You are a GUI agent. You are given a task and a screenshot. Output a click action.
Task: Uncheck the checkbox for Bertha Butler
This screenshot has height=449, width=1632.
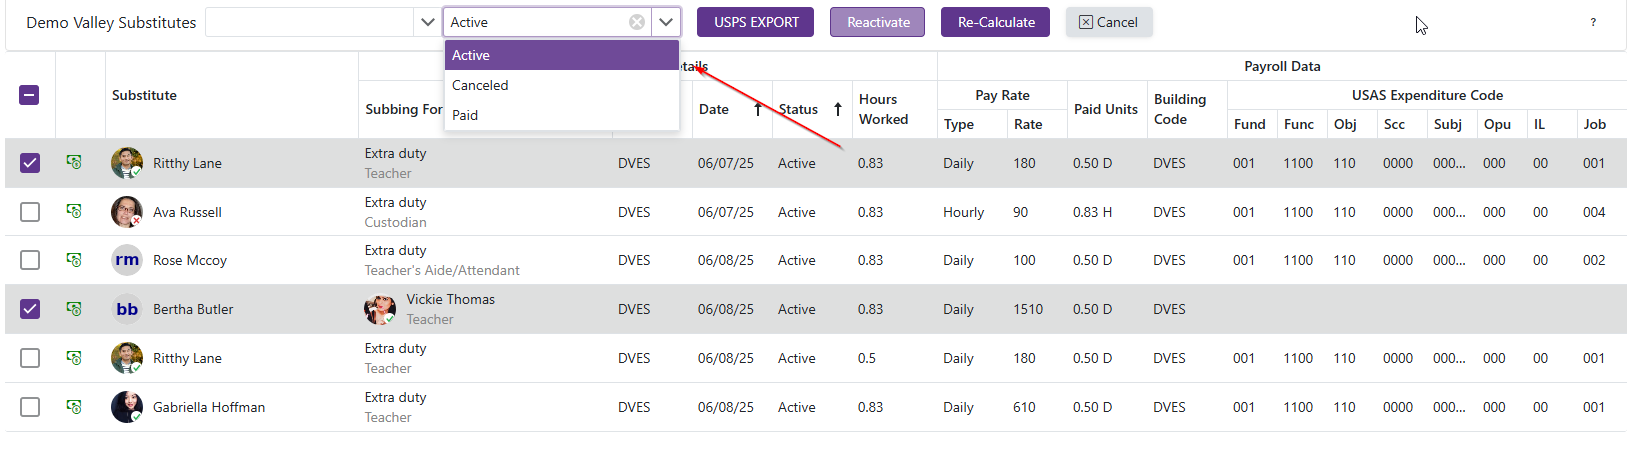coord(30,309)
